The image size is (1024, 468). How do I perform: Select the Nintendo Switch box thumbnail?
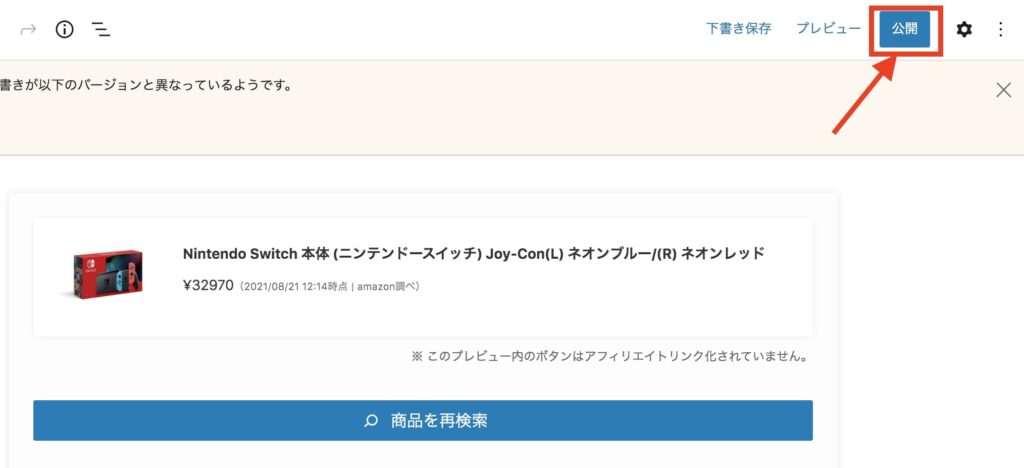tap(108, 273)
